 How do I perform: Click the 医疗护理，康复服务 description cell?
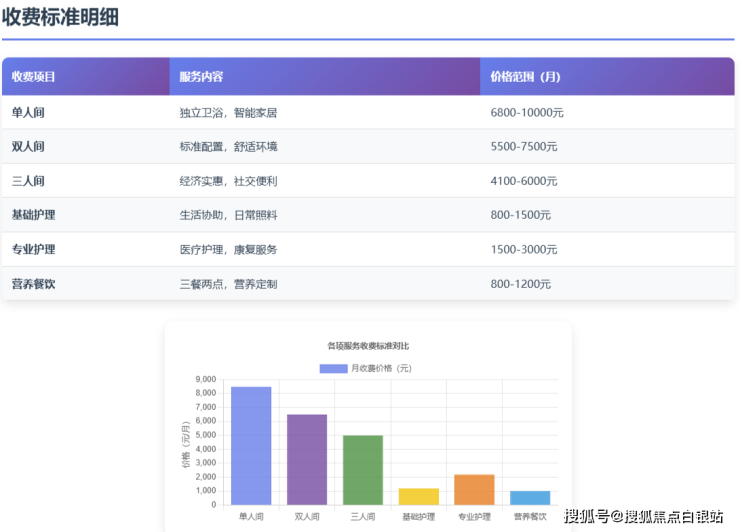coord(228,249)
